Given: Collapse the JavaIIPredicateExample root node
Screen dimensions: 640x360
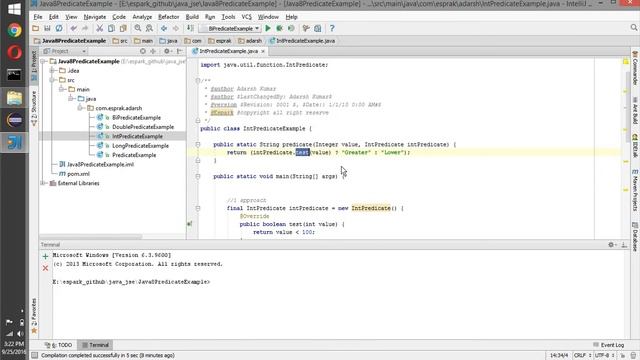Looking at the screenshot, I should point(43,61).
